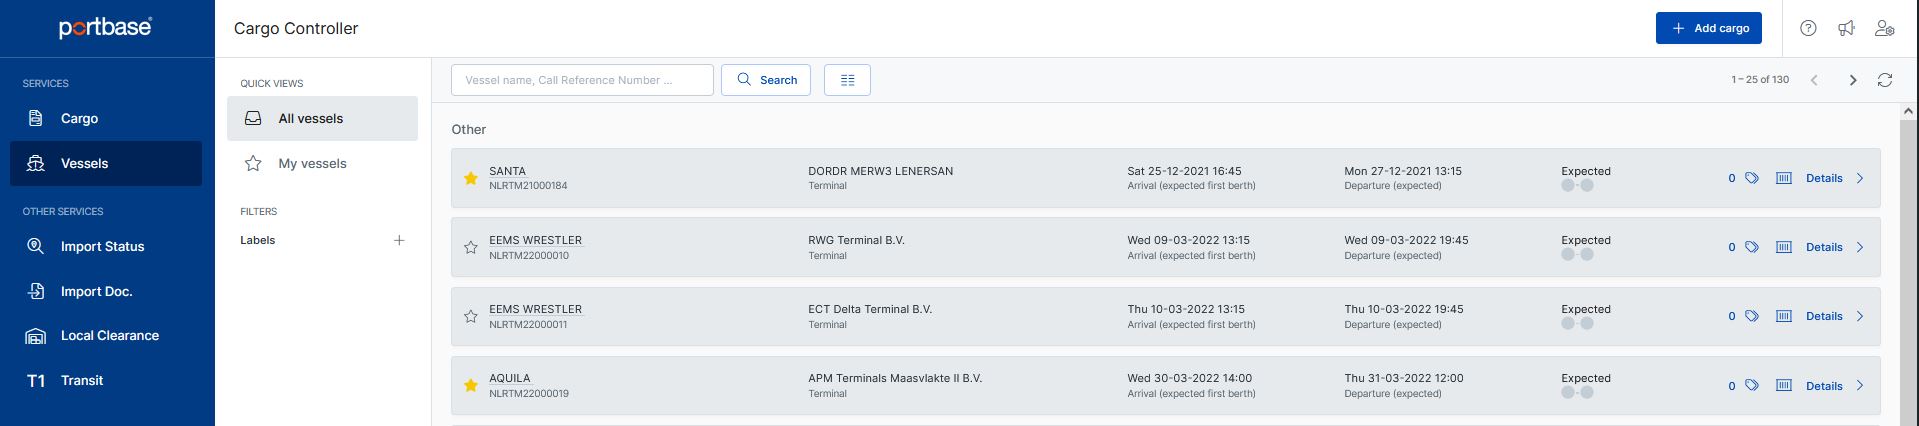The width and height of the screenshot is (1919, 426).
Task: Open Import Status service
Action: tap(106, 246)
